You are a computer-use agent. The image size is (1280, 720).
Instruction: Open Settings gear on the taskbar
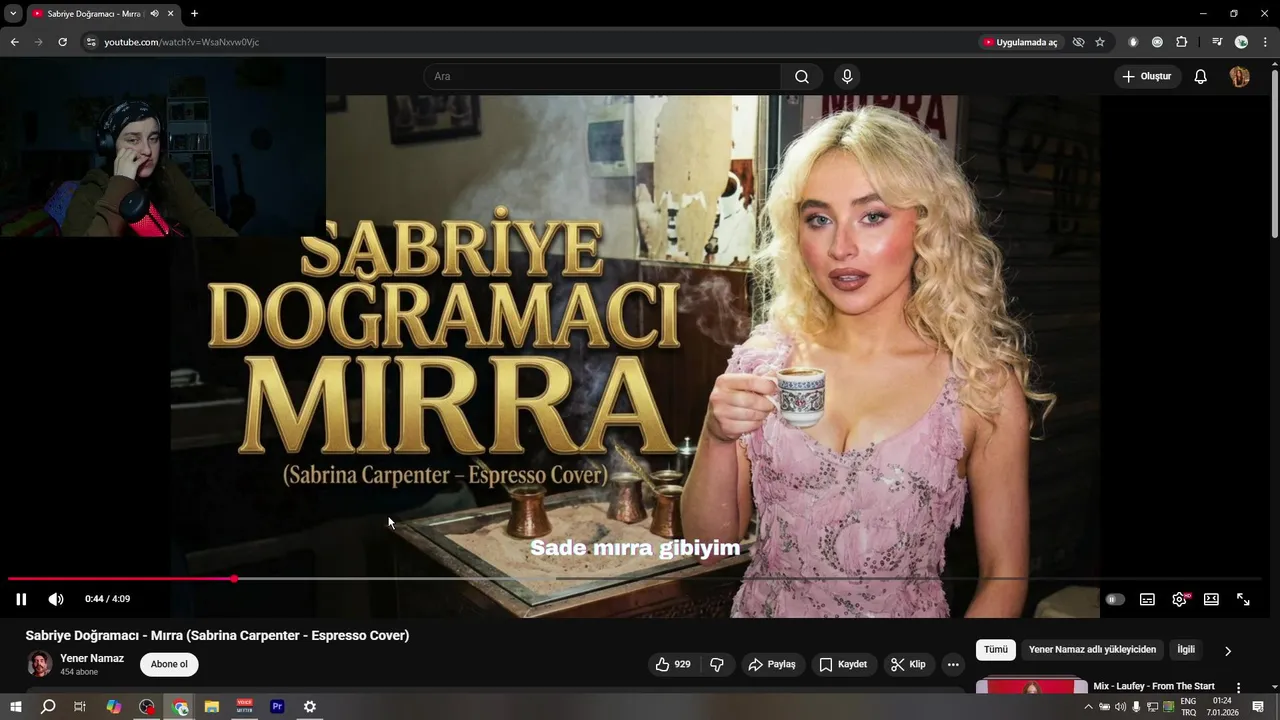click(x=310, y=707)
